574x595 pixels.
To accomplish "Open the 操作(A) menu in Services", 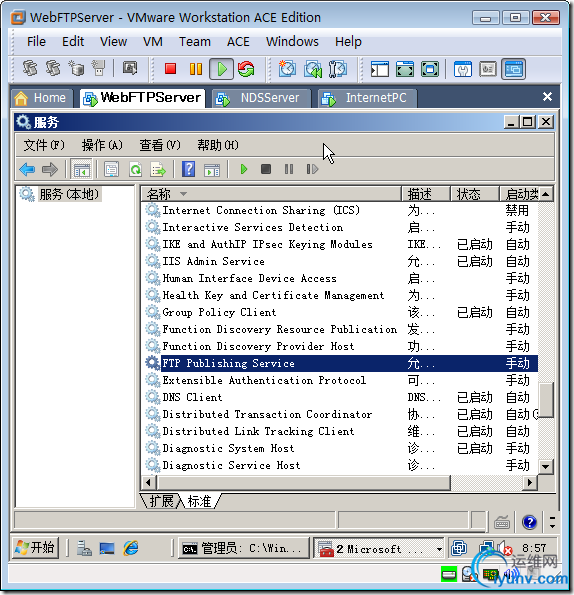I will (x=102, y=145).
